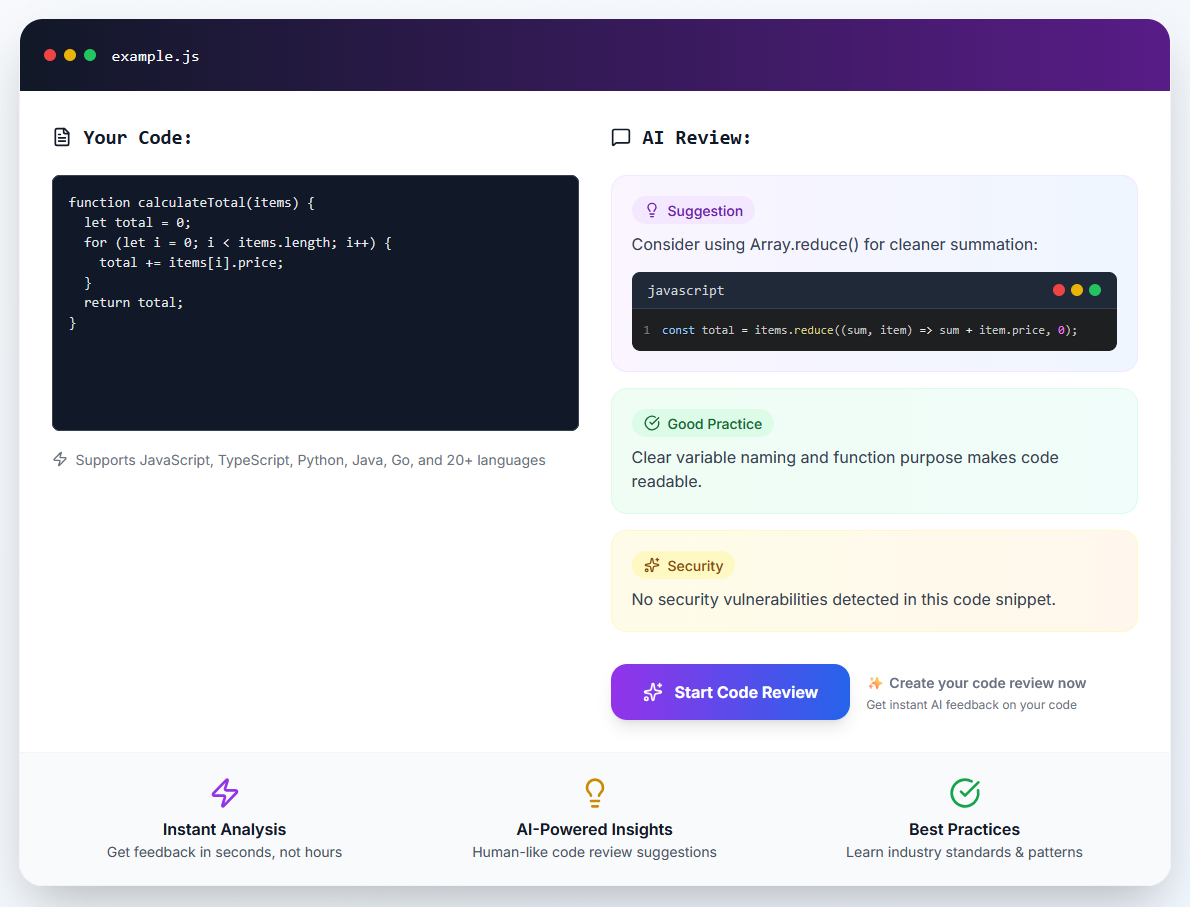Select the javascript label on the code snippet
This screenshot has width=1190, height=907.
click(x=686, y=290)
